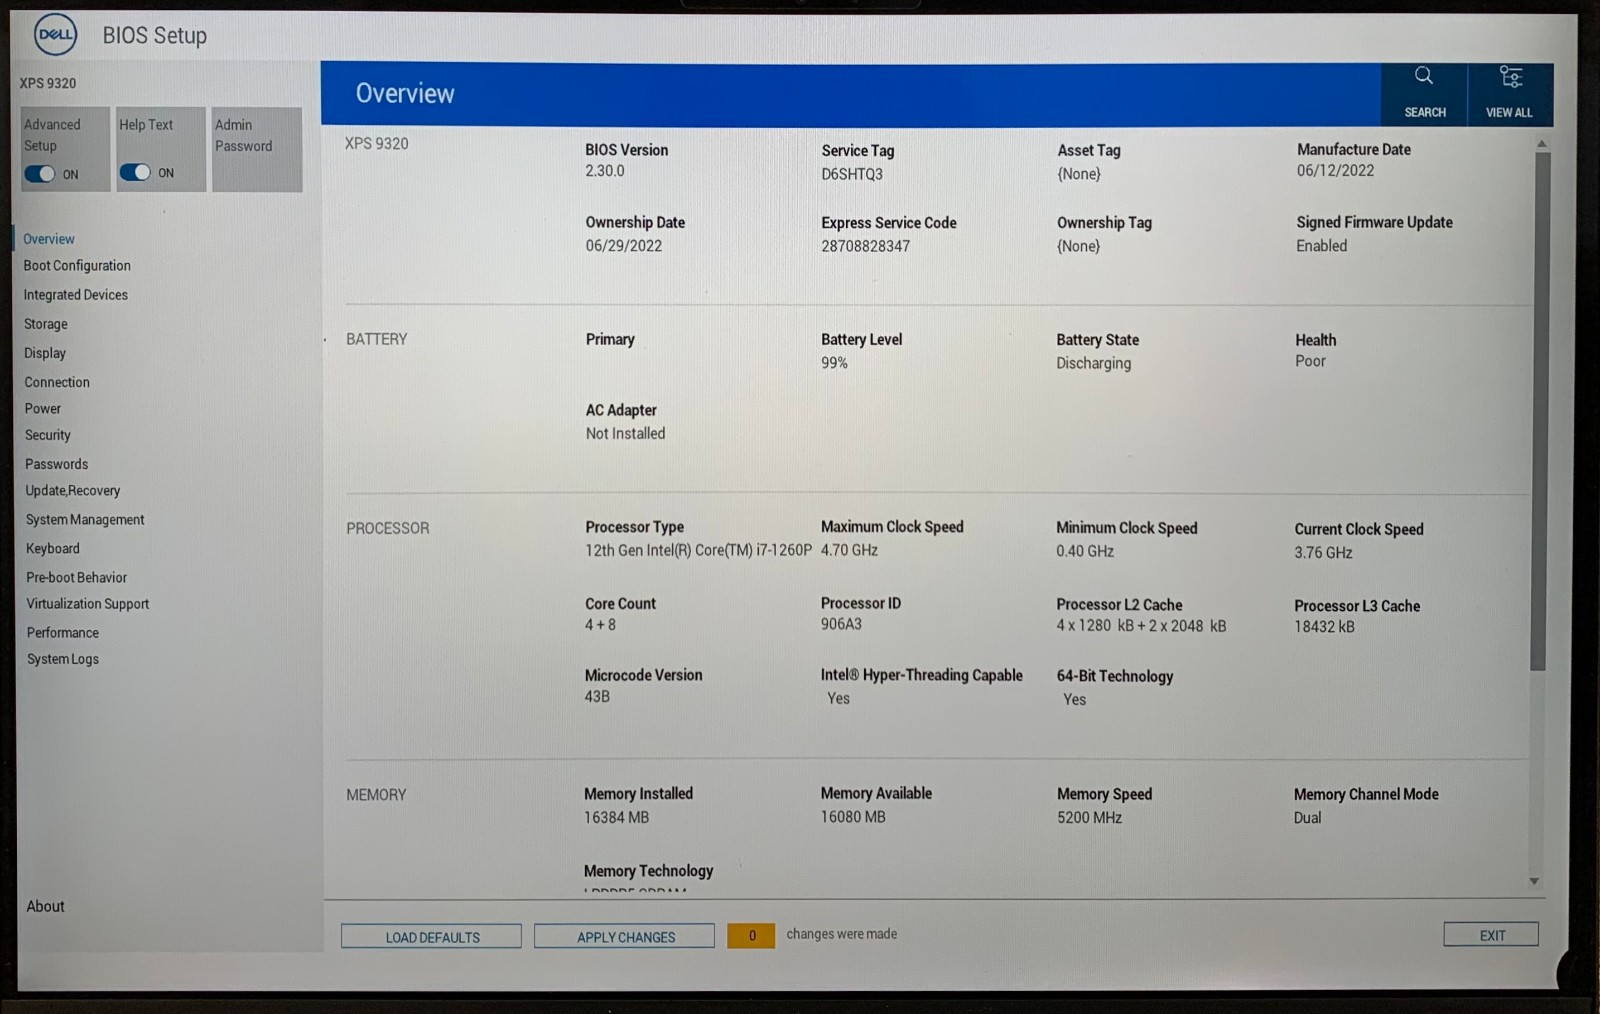
Task: Click the Memory Speed value 5200 MHz
Action: [x=1089, y=818]
